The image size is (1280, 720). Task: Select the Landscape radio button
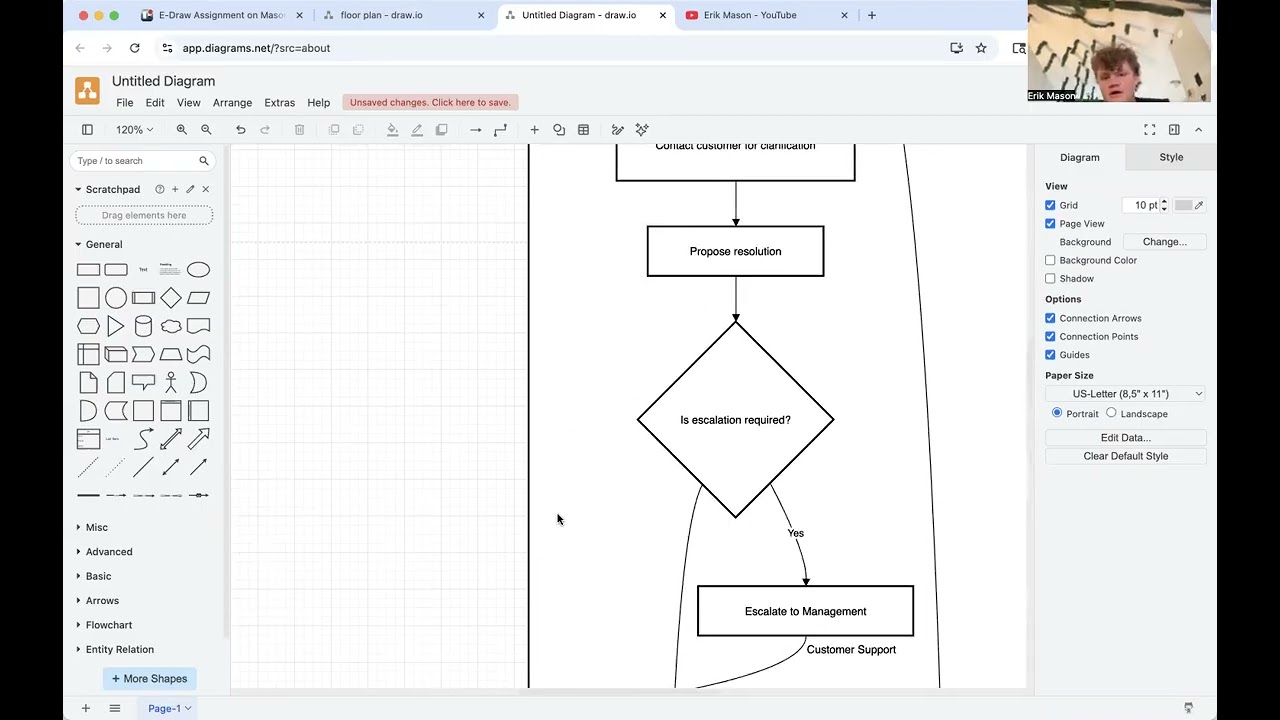1111,413
